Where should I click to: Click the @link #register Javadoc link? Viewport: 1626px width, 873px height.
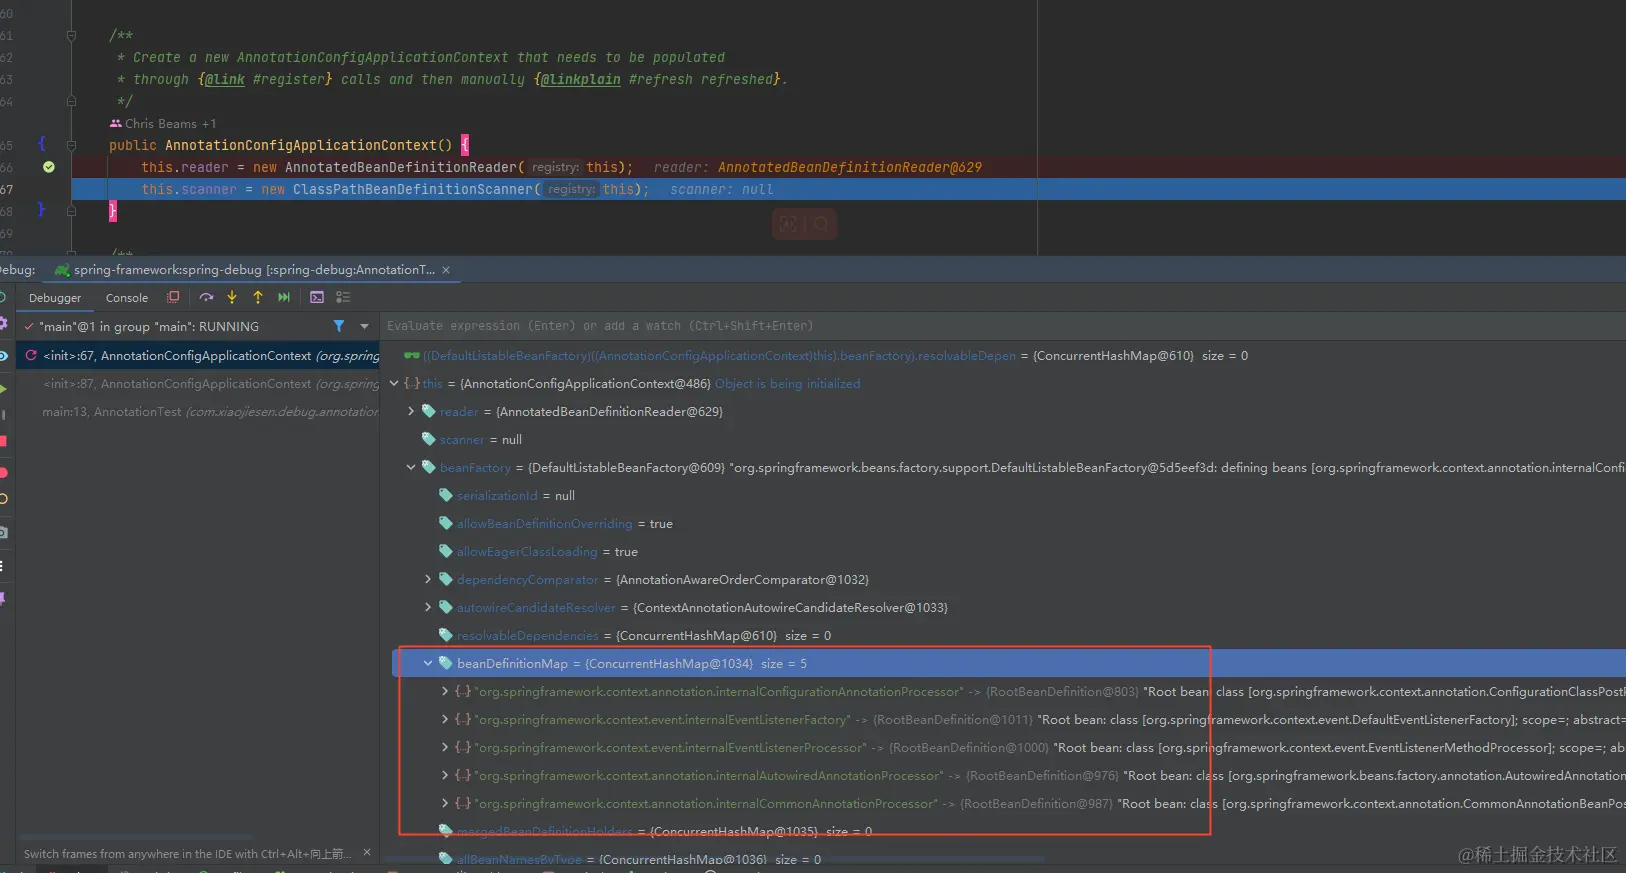[265, 79]
